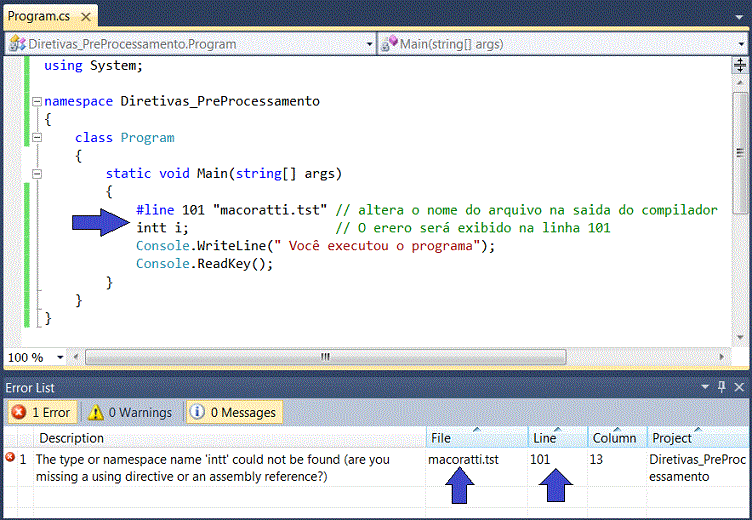Image resolution: width=752 pixels, height=520 pixels.
Task: Click the #line directive keyword in code
Action: point(155,210)
